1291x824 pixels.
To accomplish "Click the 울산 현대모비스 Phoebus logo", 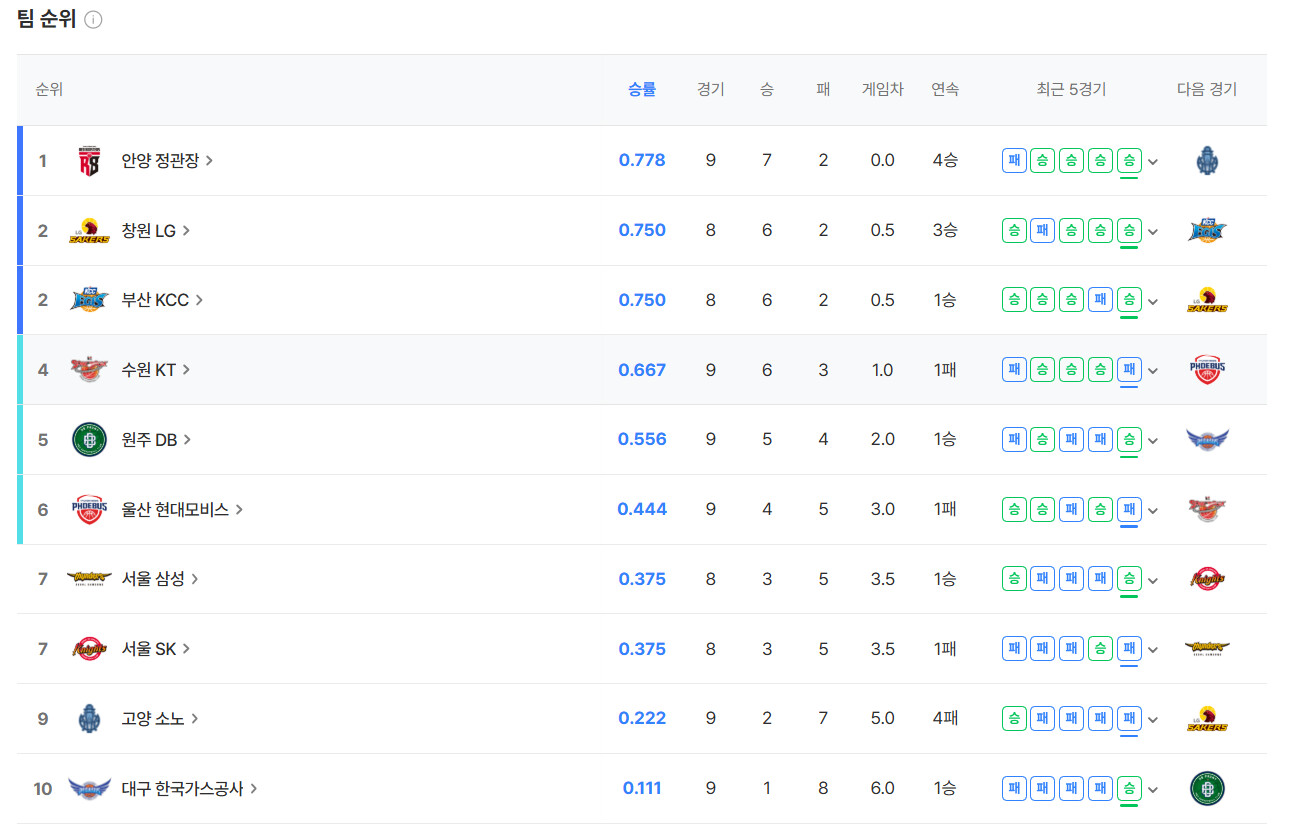I will (x=89, y=510).
